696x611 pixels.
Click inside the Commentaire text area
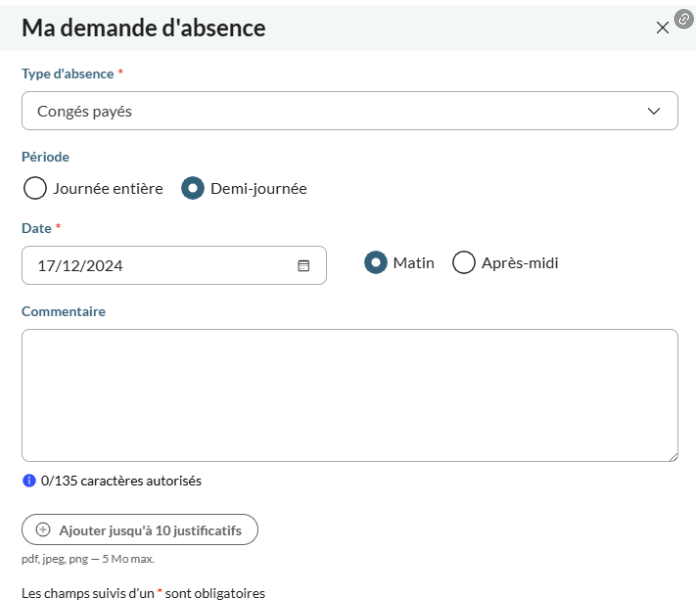[350, 395]
